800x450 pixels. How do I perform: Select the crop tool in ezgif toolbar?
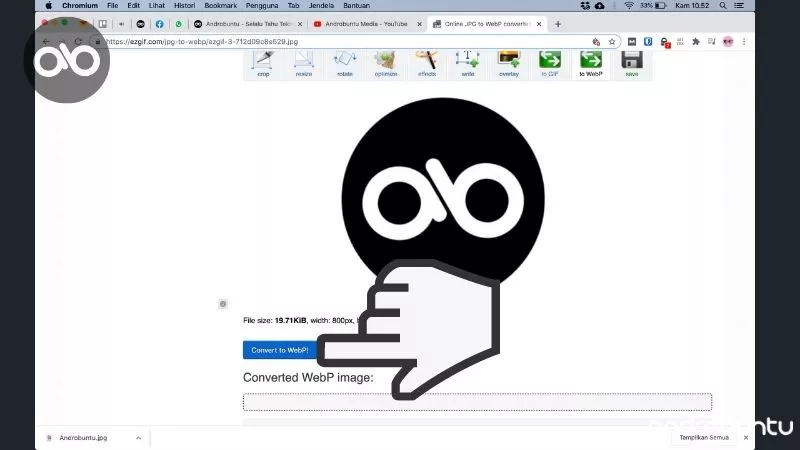pos(263,64)
